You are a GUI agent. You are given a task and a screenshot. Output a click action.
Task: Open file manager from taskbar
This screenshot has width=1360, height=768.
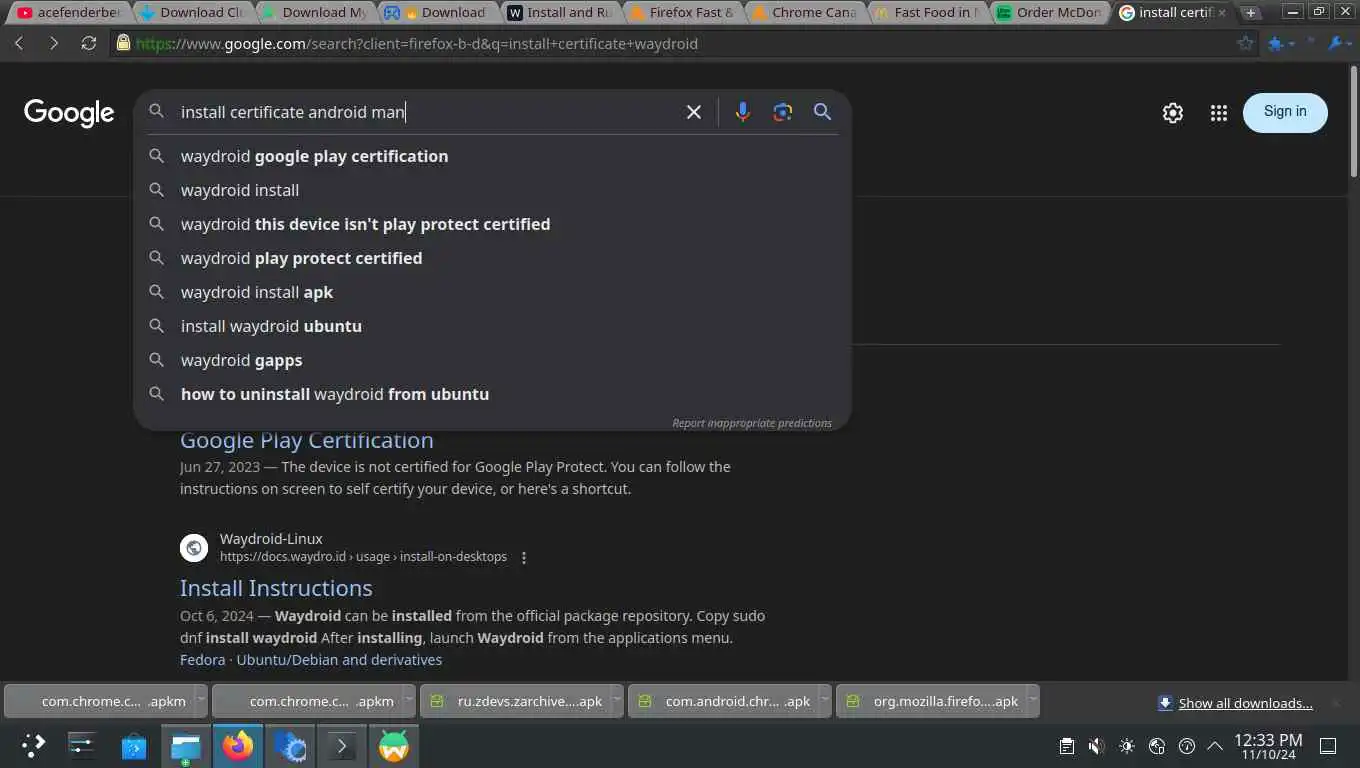(186, 746)
